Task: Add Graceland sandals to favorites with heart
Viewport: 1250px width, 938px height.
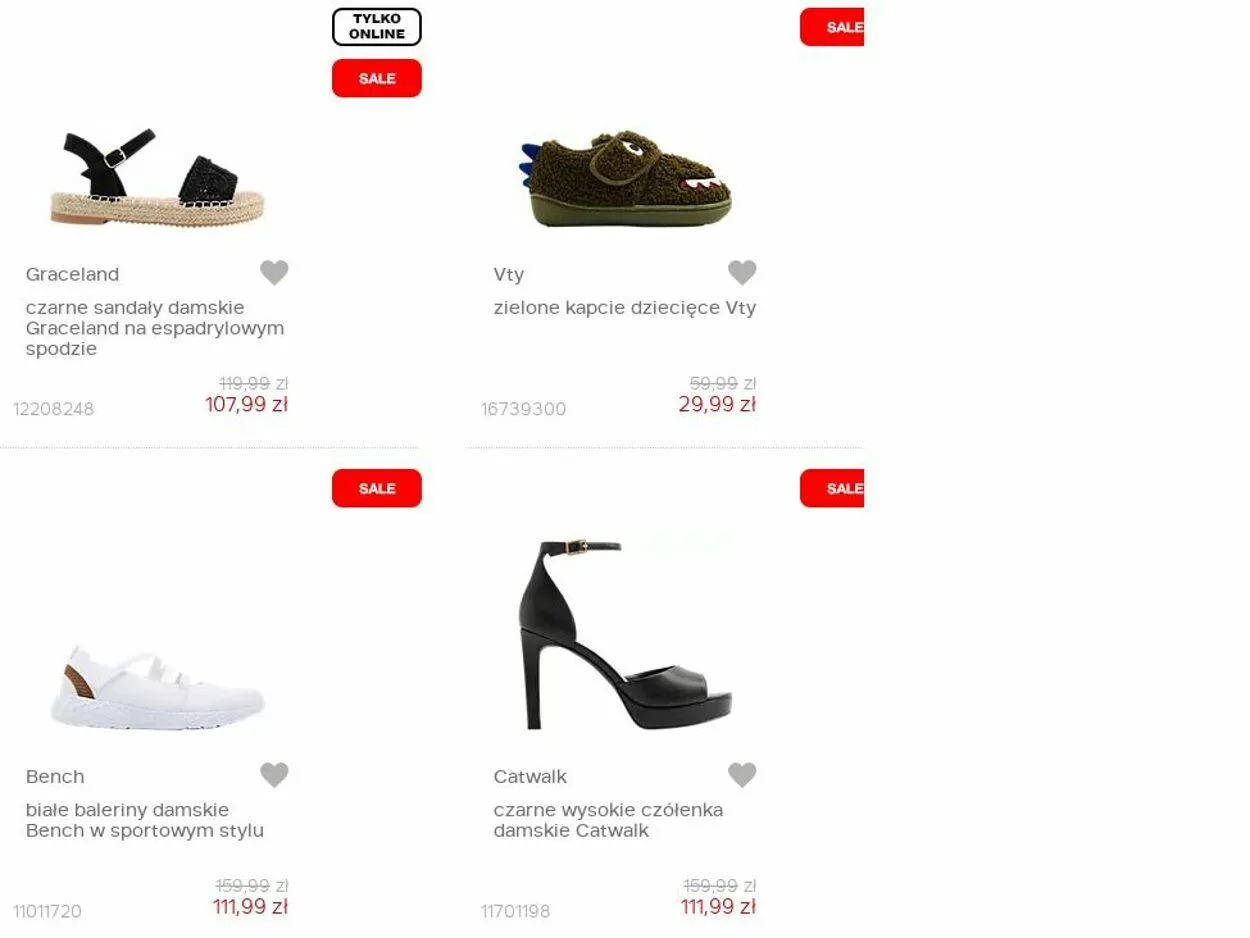Action: click(x=274, y=272)
